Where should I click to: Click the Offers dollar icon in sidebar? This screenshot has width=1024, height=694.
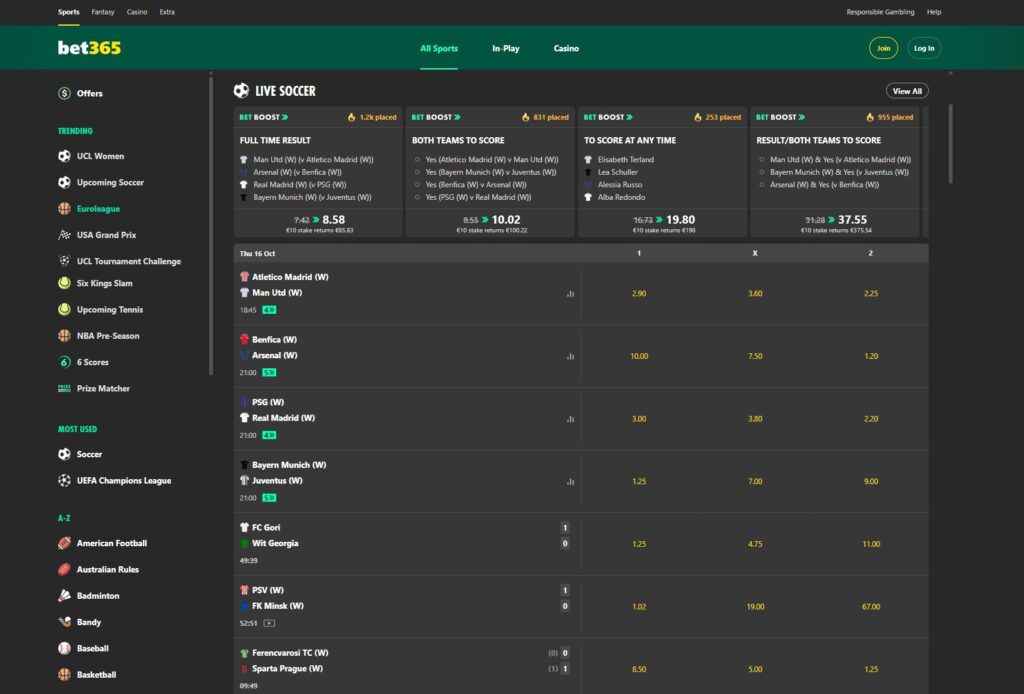click(64, 93)
